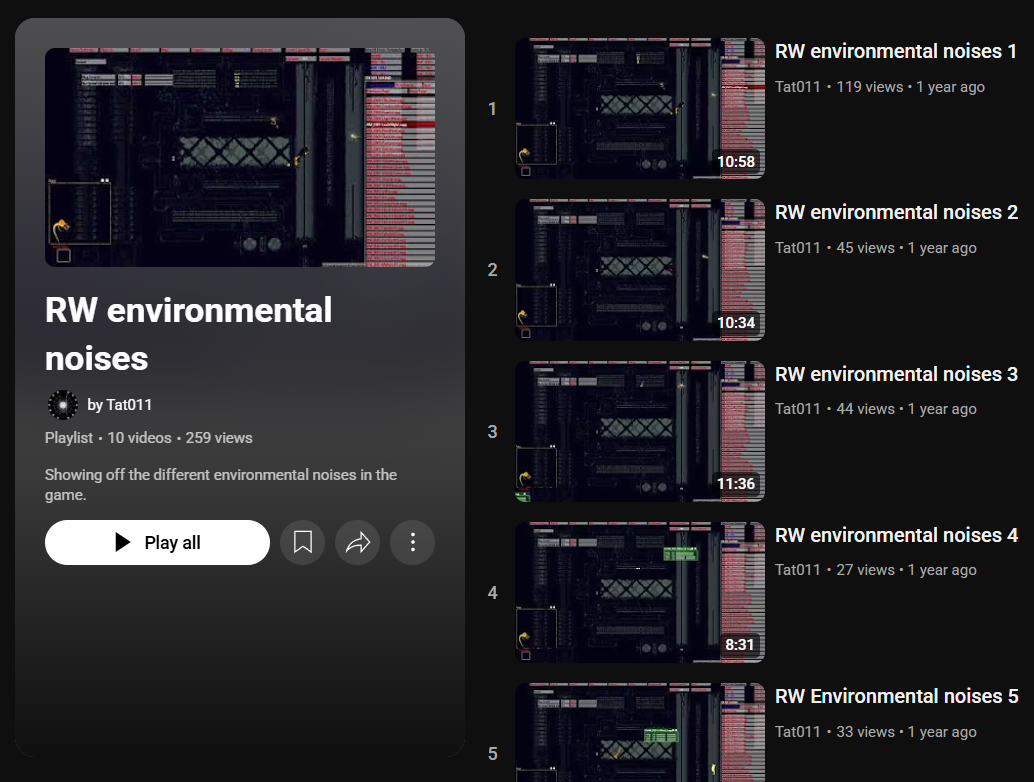Share the playlist via arrow icon
The image size is (1034, 782).
(x=357, y=543)
